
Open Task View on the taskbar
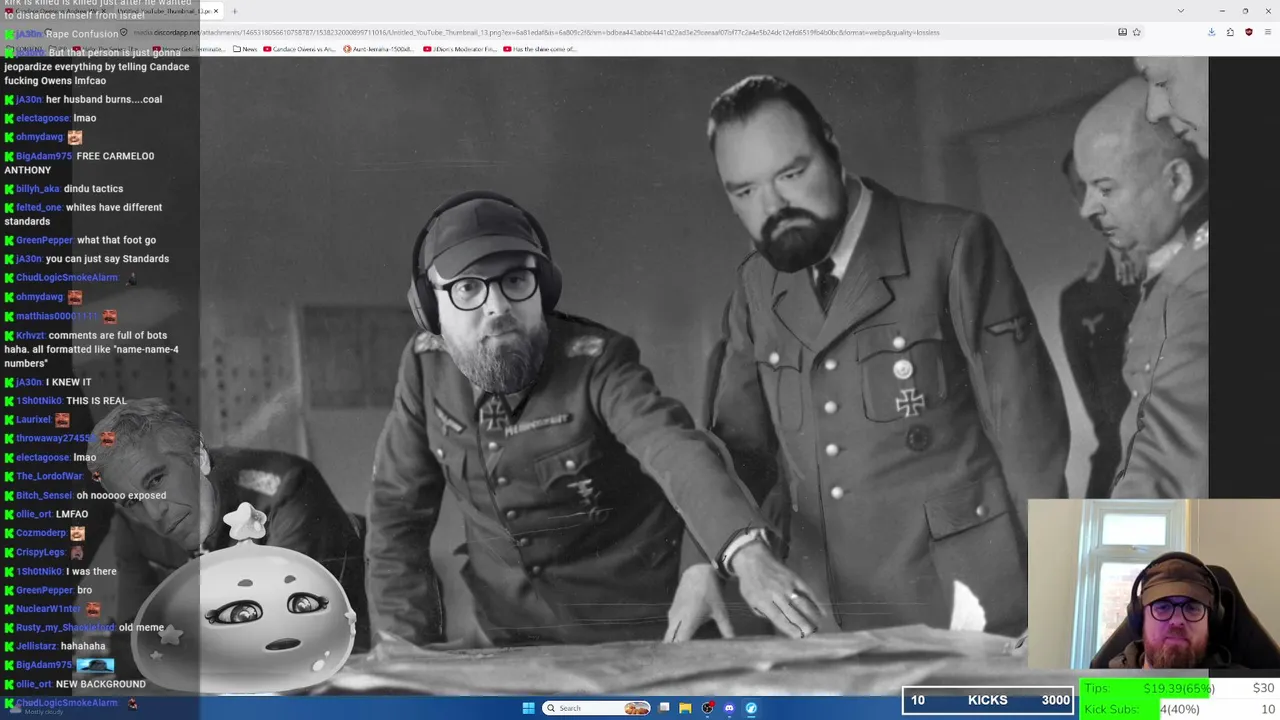point(664,708)
